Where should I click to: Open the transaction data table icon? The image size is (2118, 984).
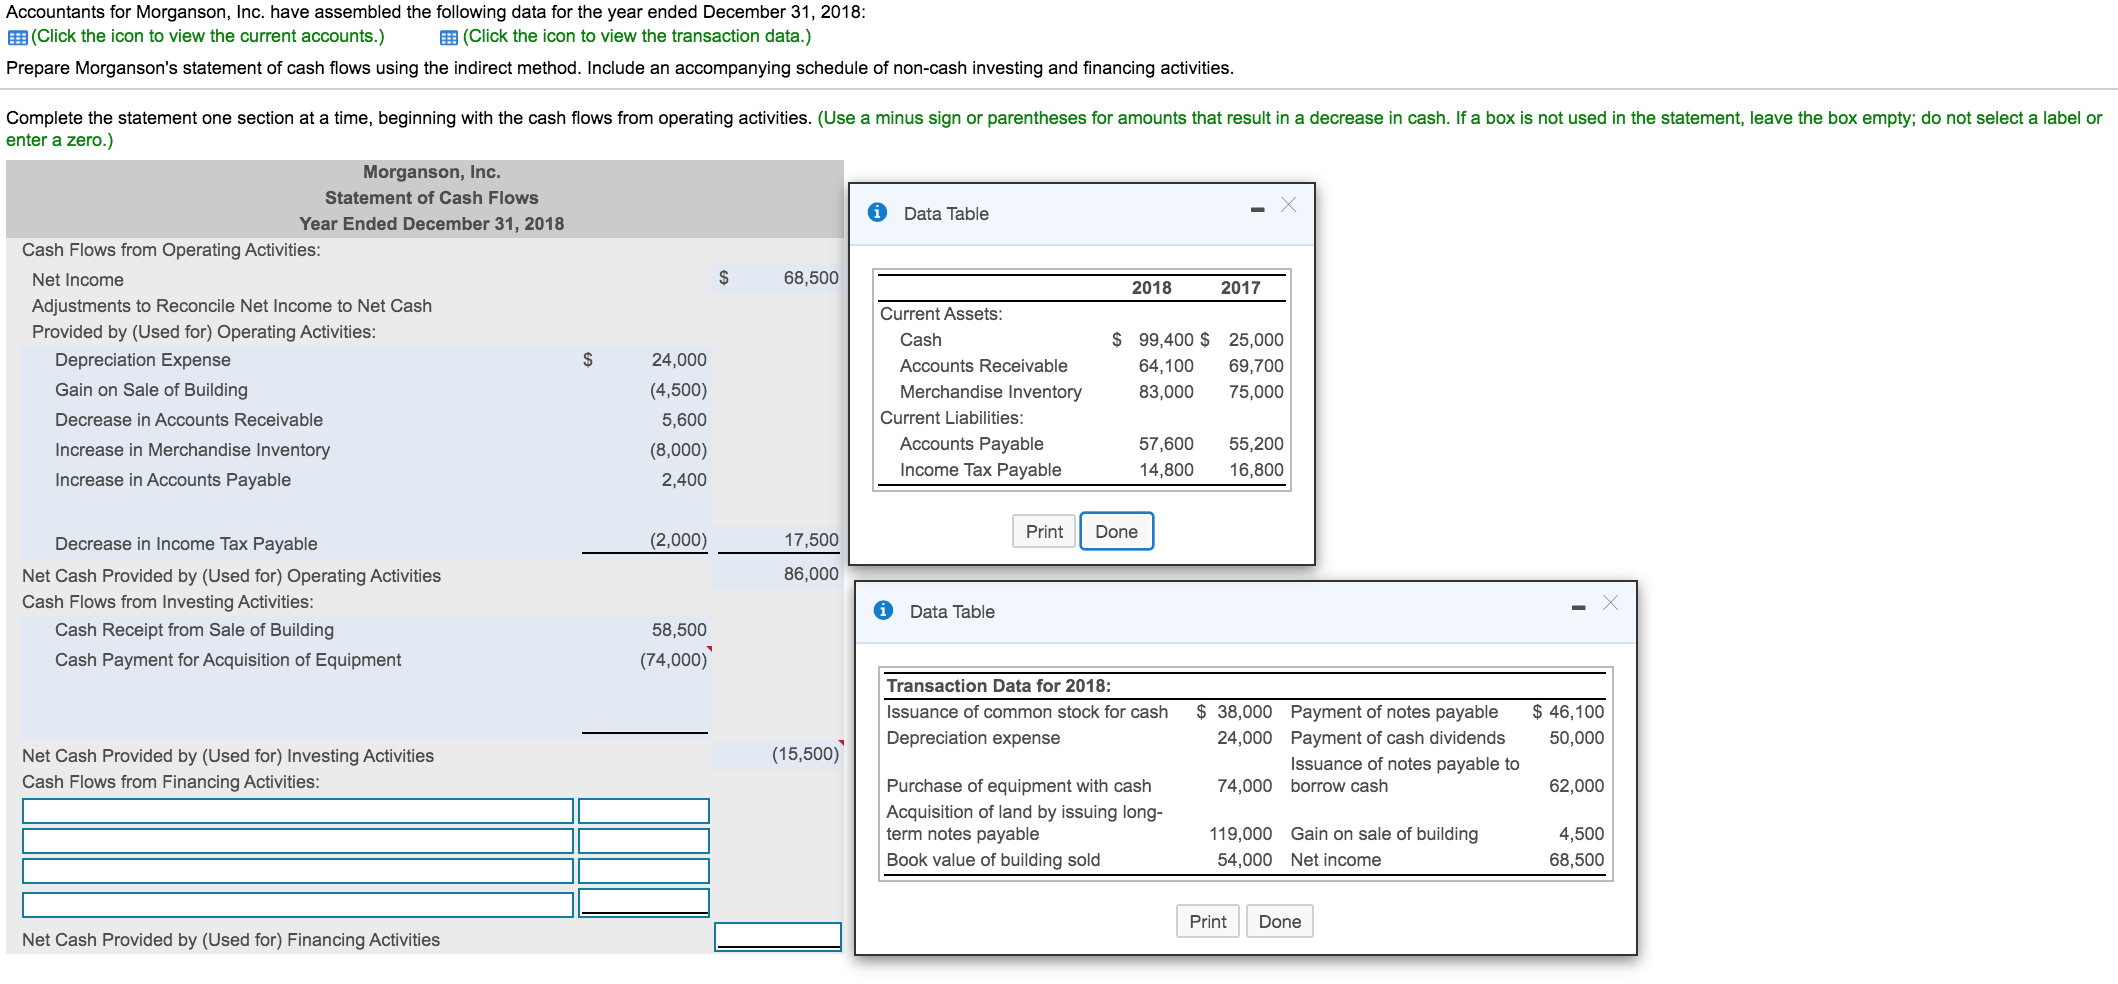click(x=449, y=37)
